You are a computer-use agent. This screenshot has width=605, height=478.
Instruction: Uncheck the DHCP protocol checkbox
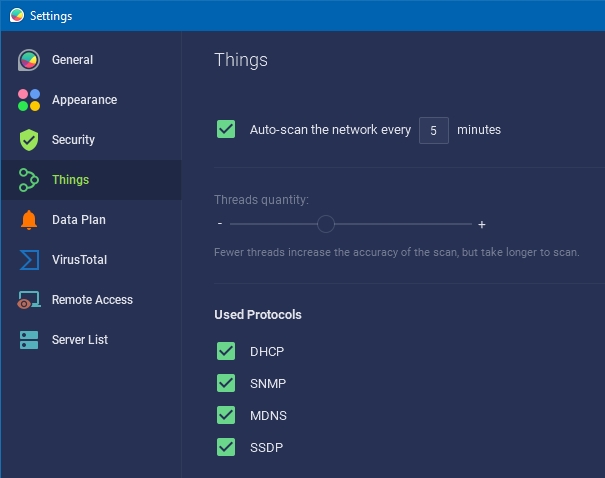(226, 351)
